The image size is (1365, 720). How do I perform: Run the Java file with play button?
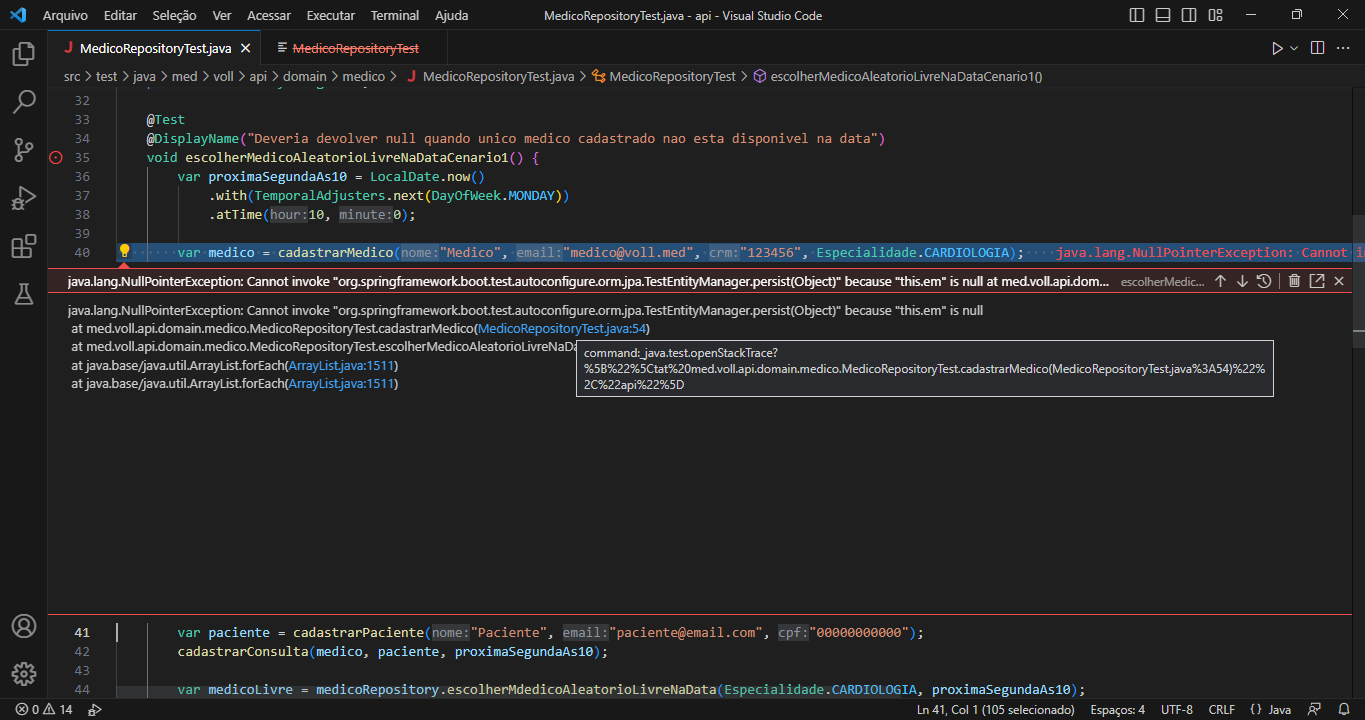point(1277,48)
